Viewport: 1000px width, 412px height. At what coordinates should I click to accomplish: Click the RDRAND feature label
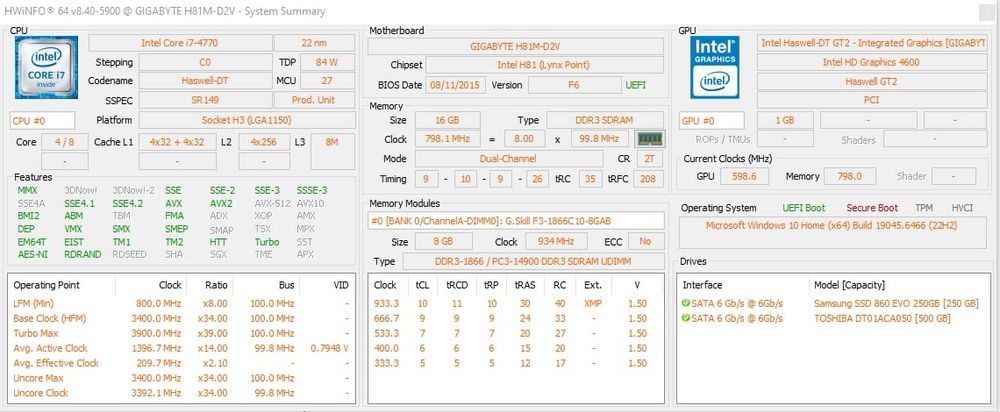(83, 254)
